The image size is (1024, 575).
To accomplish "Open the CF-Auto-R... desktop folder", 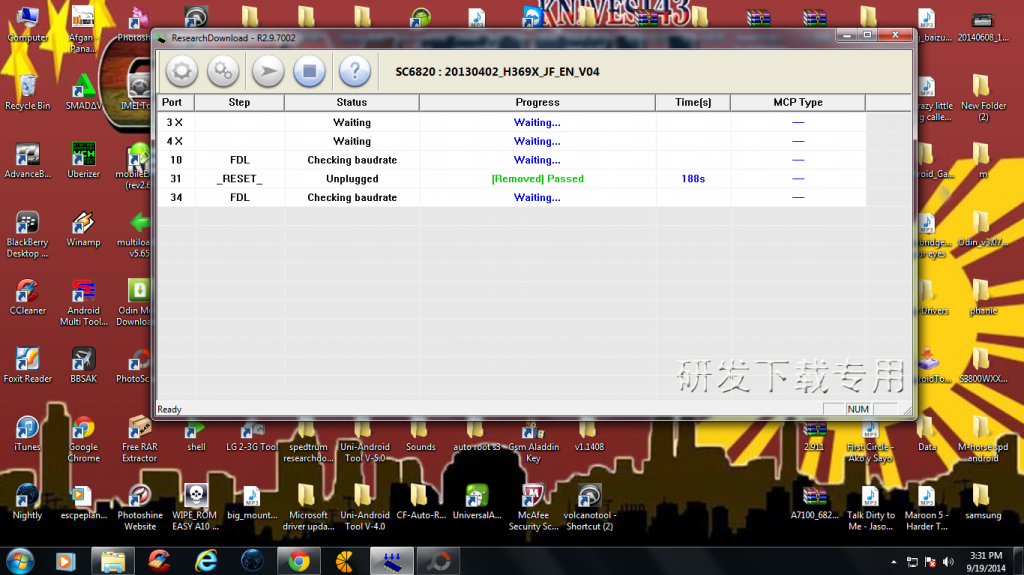I will click(x=421, y=502).
